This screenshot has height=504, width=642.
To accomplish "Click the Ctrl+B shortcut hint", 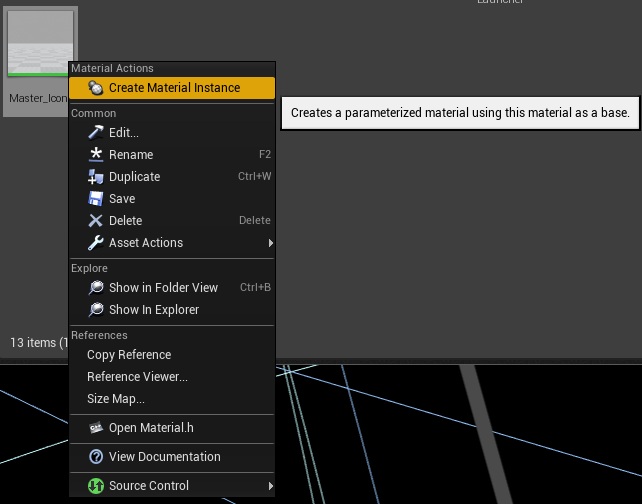I will click(x=255, y=287).
